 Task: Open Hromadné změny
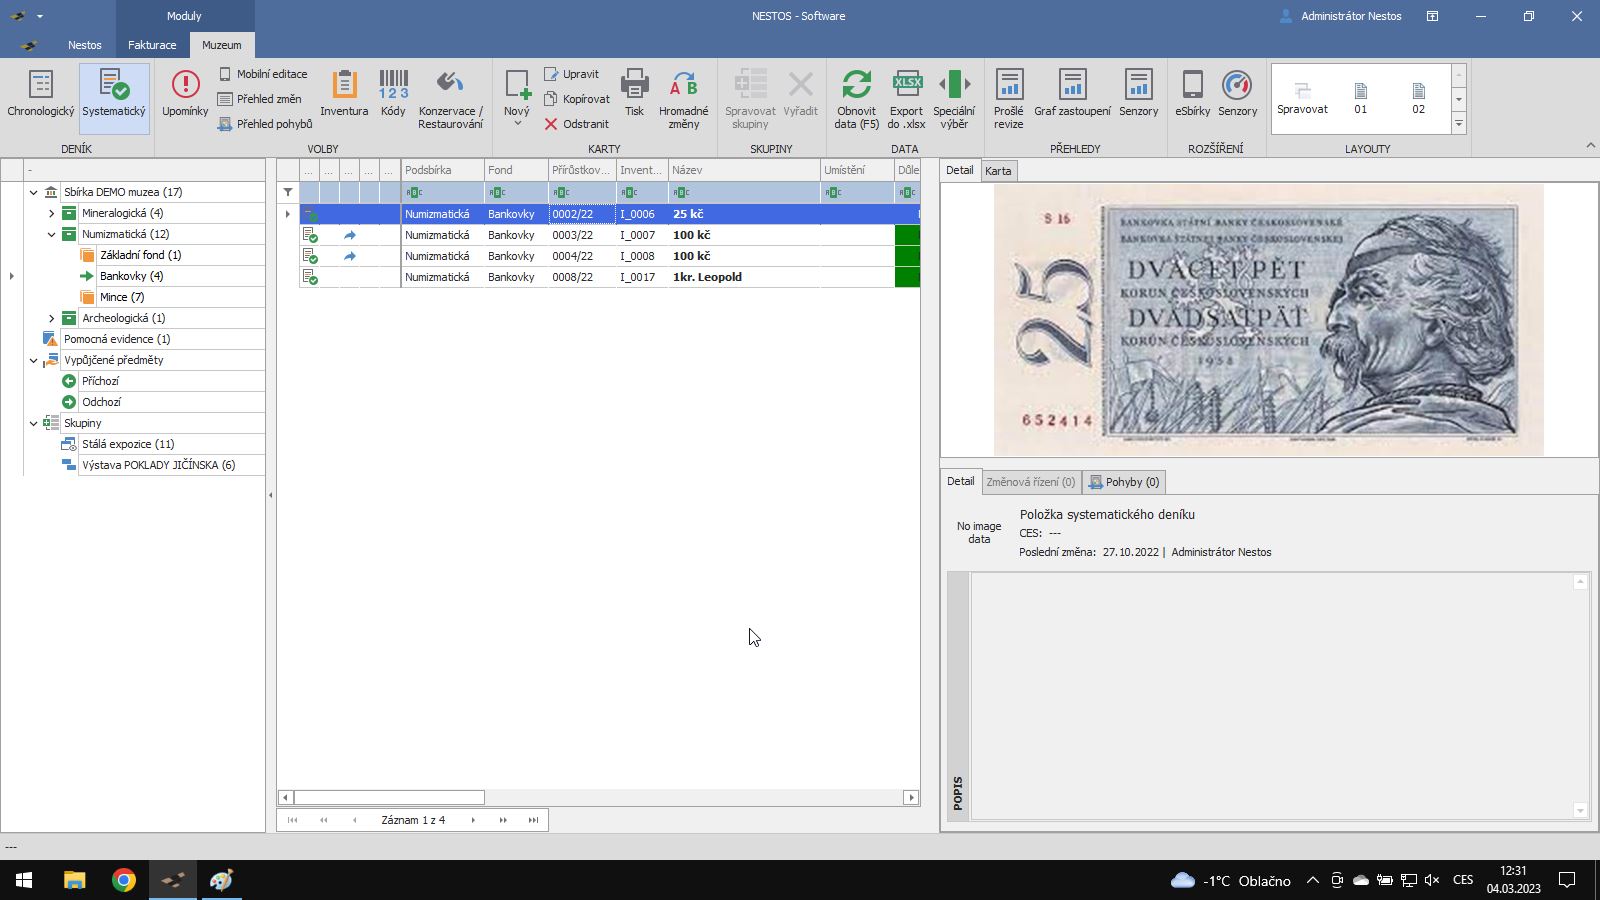pyautogui.click(x=684, y=99)
